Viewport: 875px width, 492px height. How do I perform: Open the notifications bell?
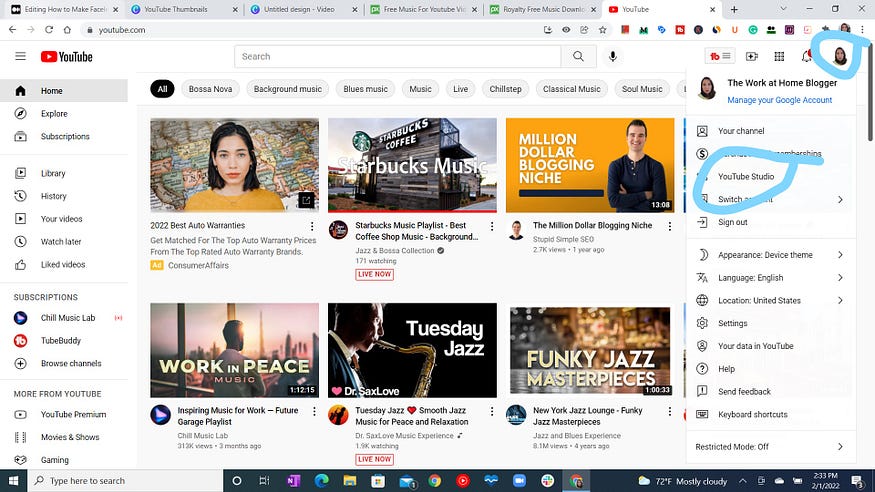point(806,56)
